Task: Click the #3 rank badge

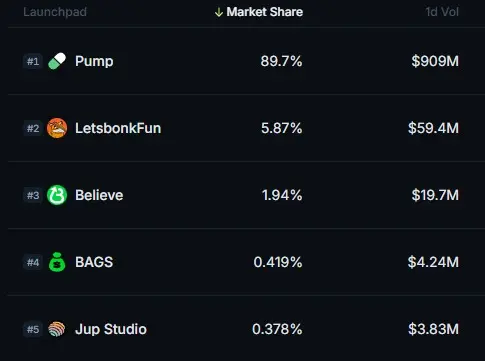Action: pyautogui.click(x=33, y=195)
